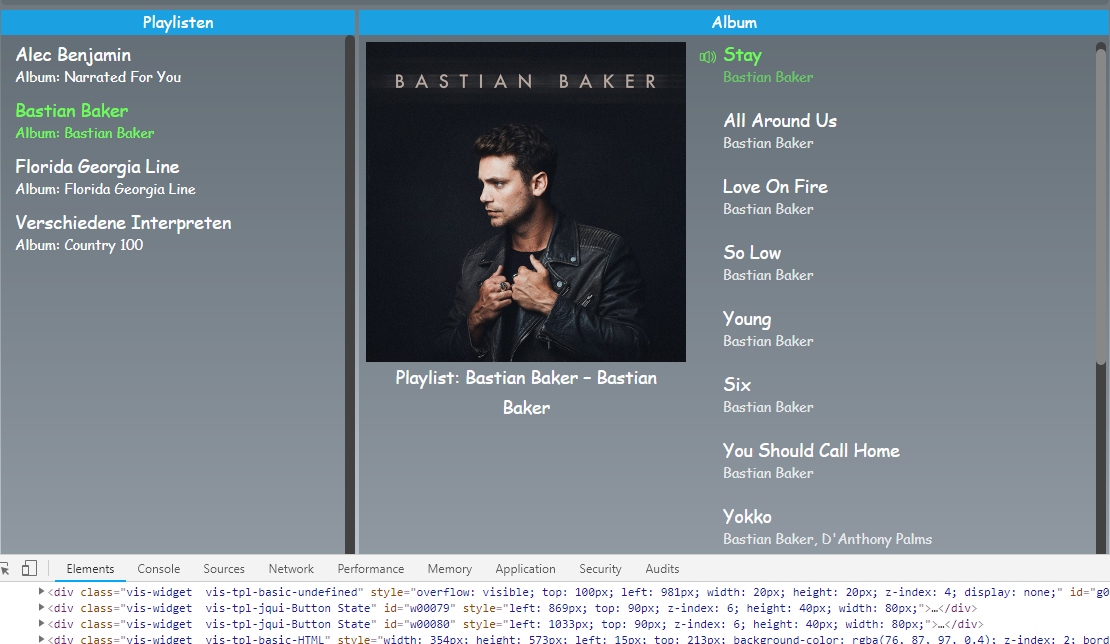Play the track All Around Us
Viewport: 1110px width, 644px height.
(779, 120)
